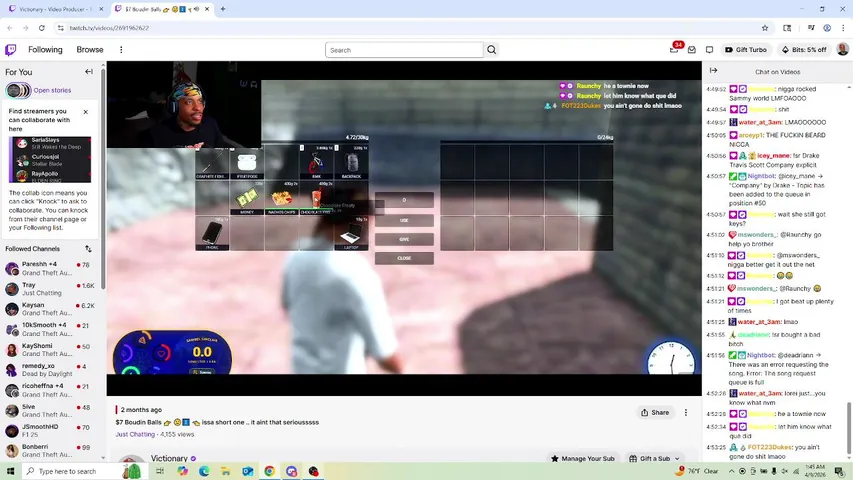Screen dimensions: 853x480
Task: Dismiss the collaborate tip card
Action: click(85, 112)
